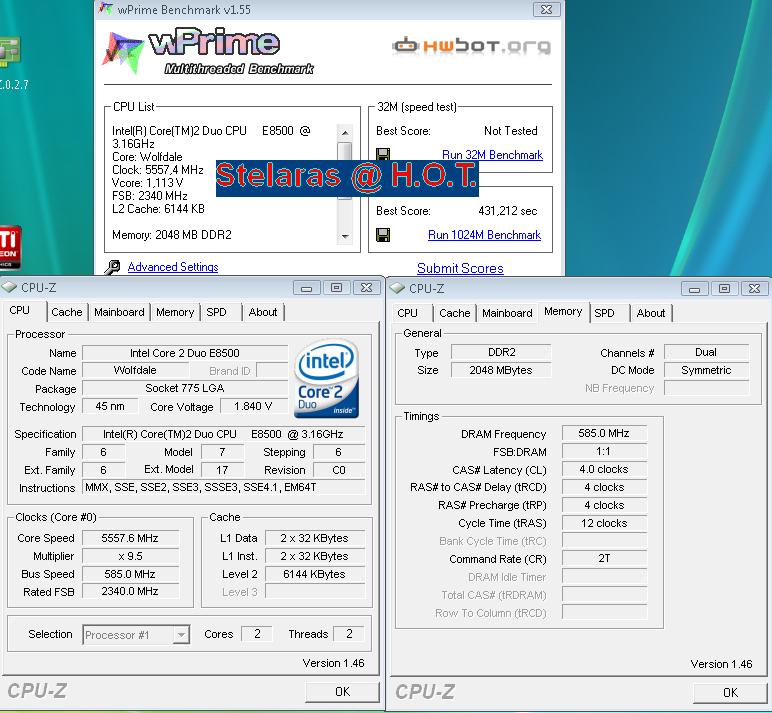
Task: Click the CPU list scroll down arrow
Action: (345, 236)
